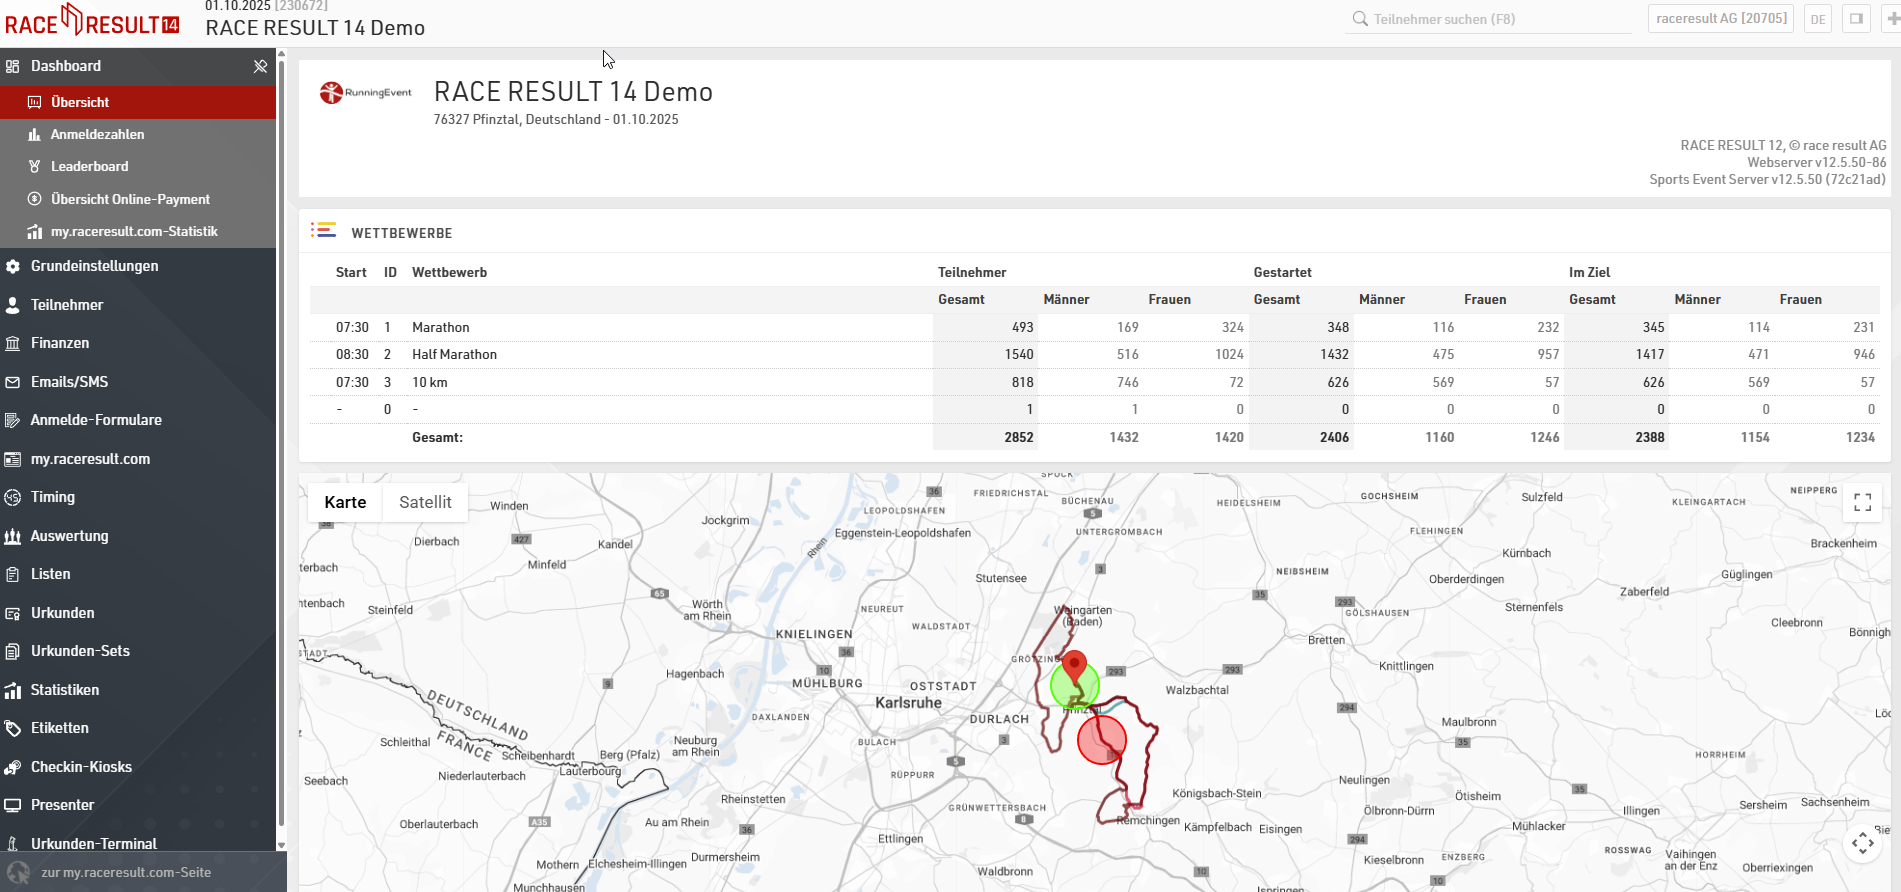Viewport: 1901px width, 892px height.
Task: Click the side panel toggle icon
Action: [1856, 19]
